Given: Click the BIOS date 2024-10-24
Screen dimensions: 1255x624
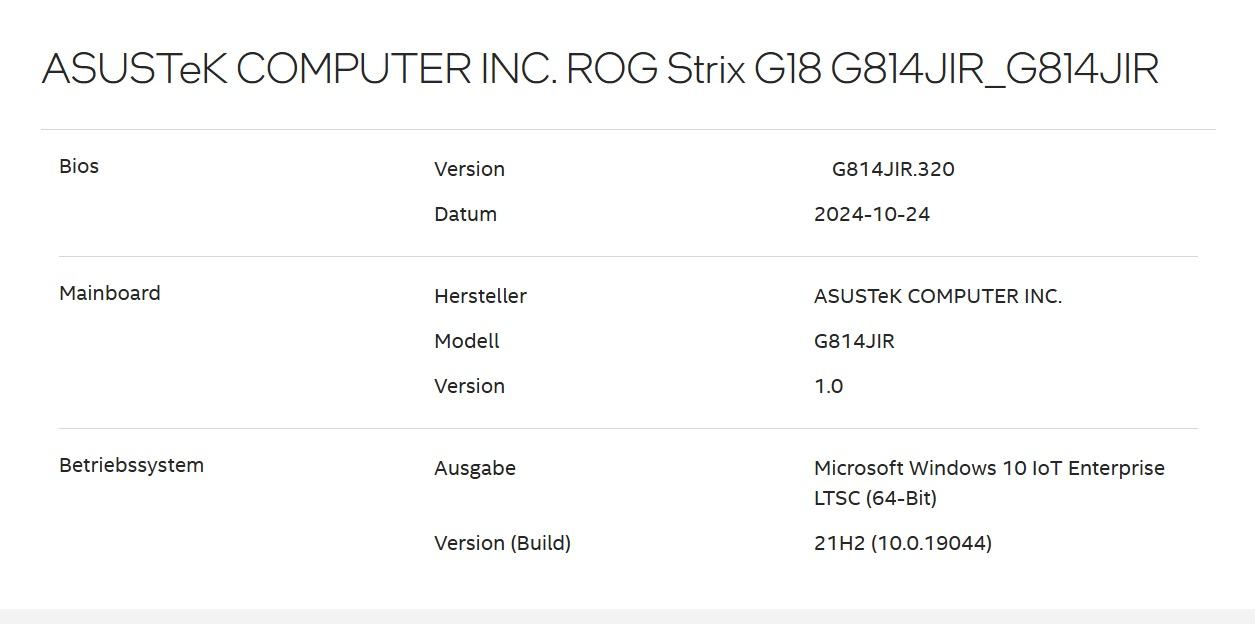Looking at the screenshot, I should tap(872, 214).
